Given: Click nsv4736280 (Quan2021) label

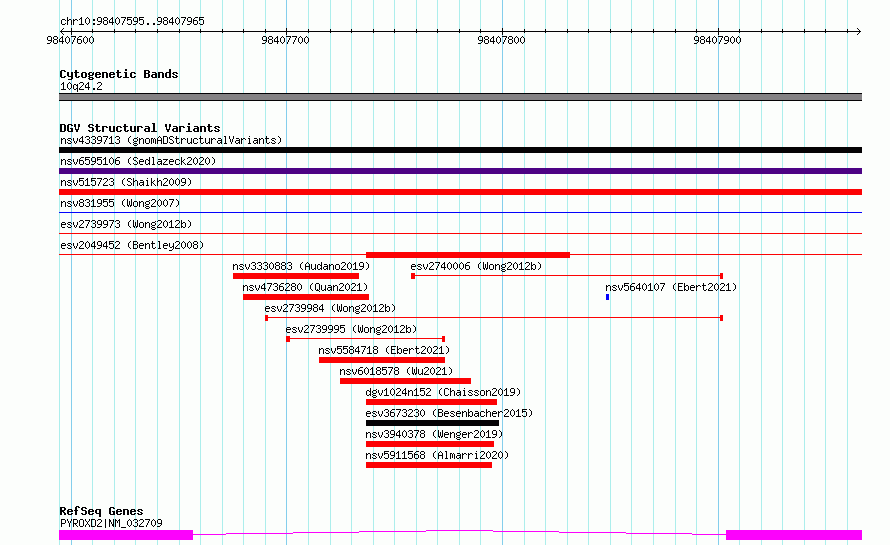Looking at the screenshot, I should coord(305,287).
